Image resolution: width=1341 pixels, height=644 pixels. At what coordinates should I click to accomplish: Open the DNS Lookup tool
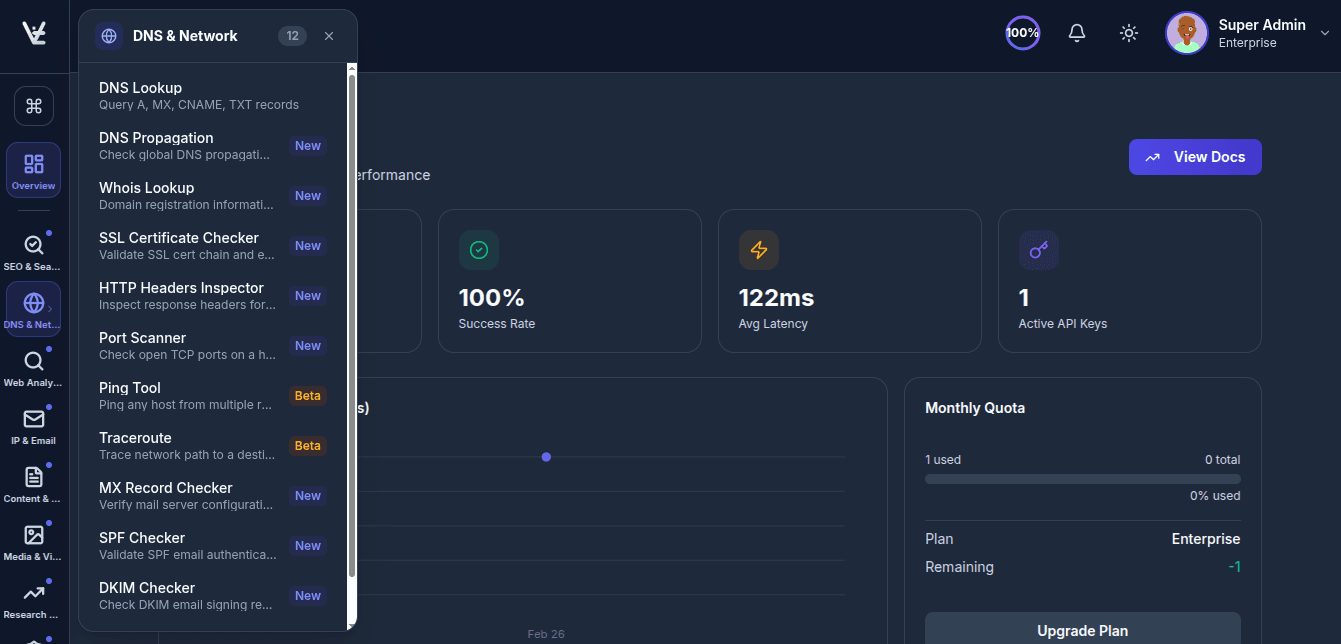[200, 95]
